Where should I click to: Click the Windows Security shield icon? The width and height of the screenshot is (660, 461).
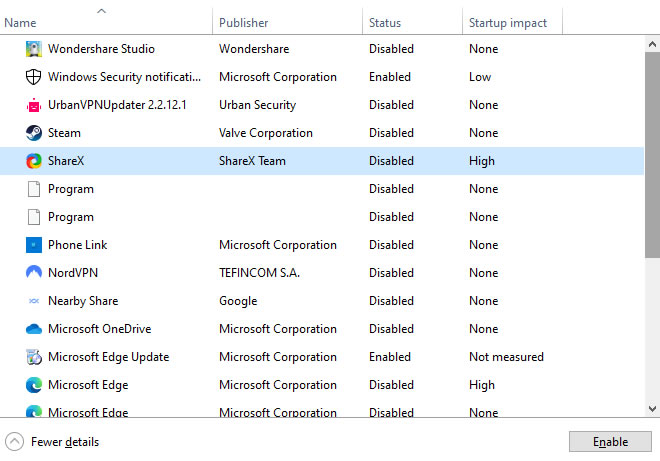click(34, 77)
